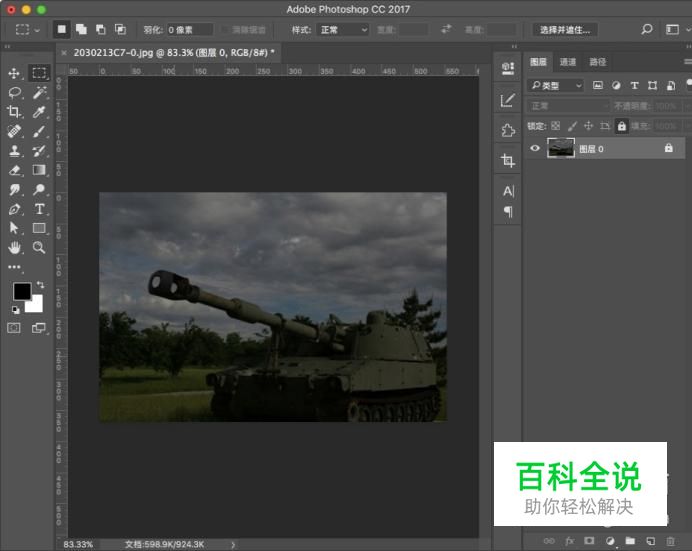Open the Paragraph panel icon
The height and width of the screenshot is (551, 692).
[x=508, y=212]
